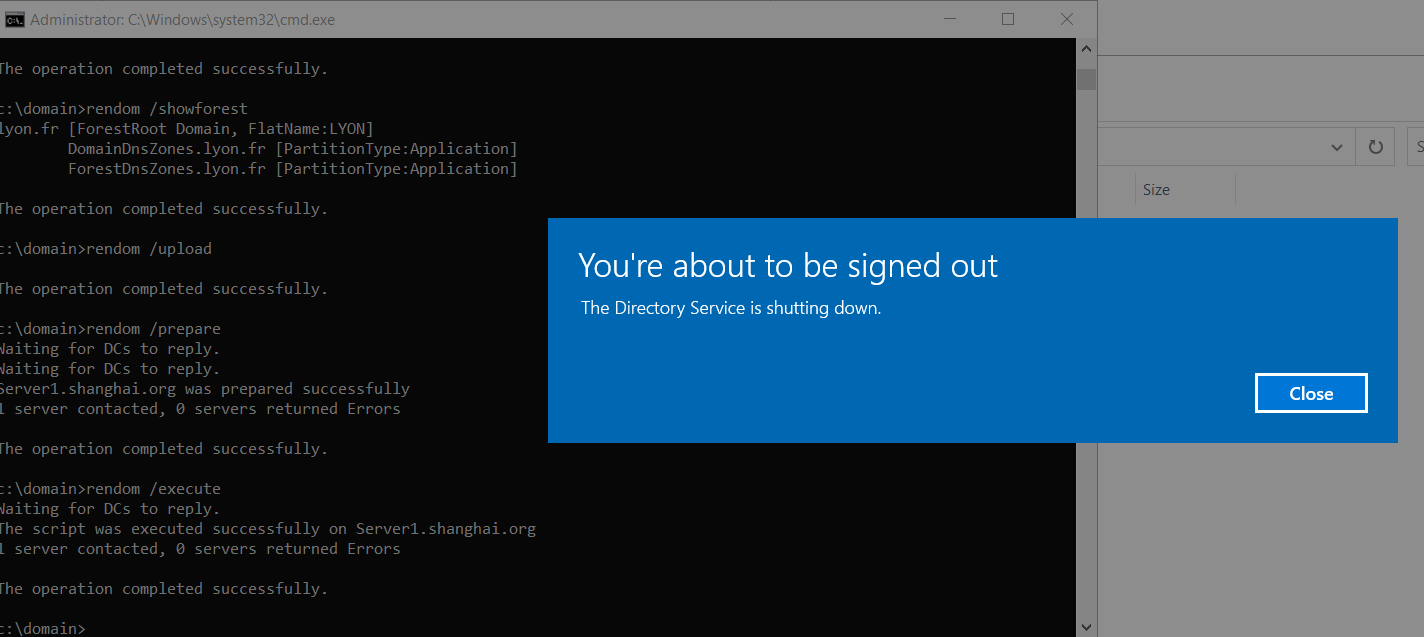Click the "rendom /execute" command line
The height and width of the screenshot is (637, 1424).
coord(110,489)
